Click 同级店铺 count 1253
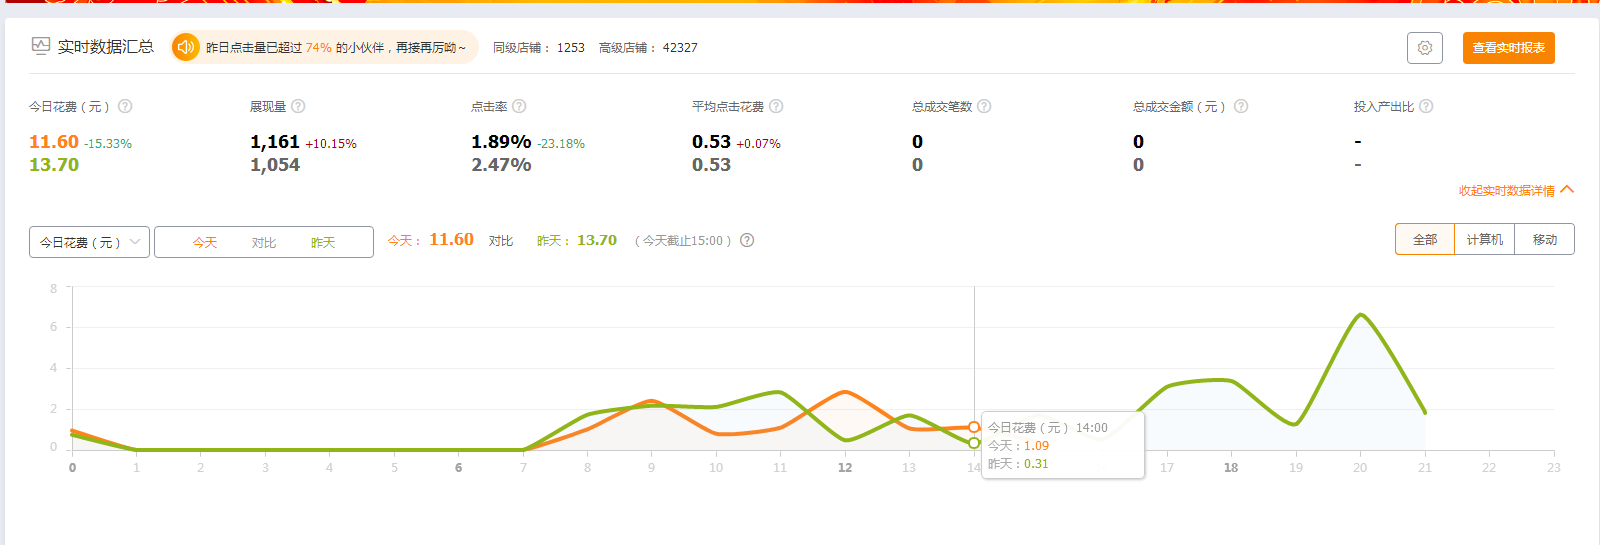The height and width of the screenshot is (545, 1600). (x=571, y=48)
